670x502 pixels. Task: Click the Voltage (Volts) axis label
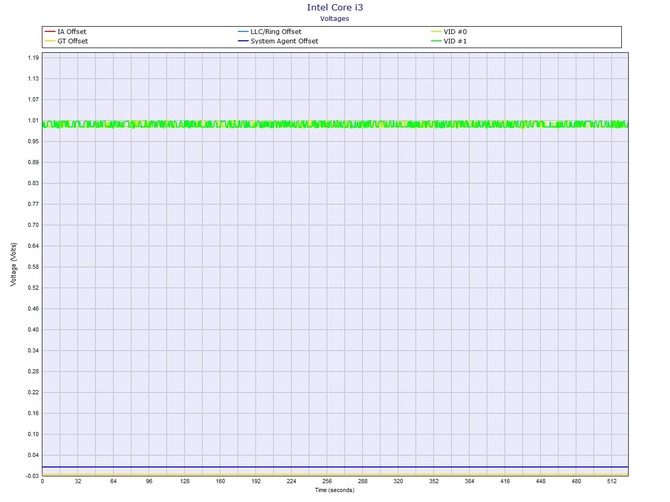click(x=14, y=264)
